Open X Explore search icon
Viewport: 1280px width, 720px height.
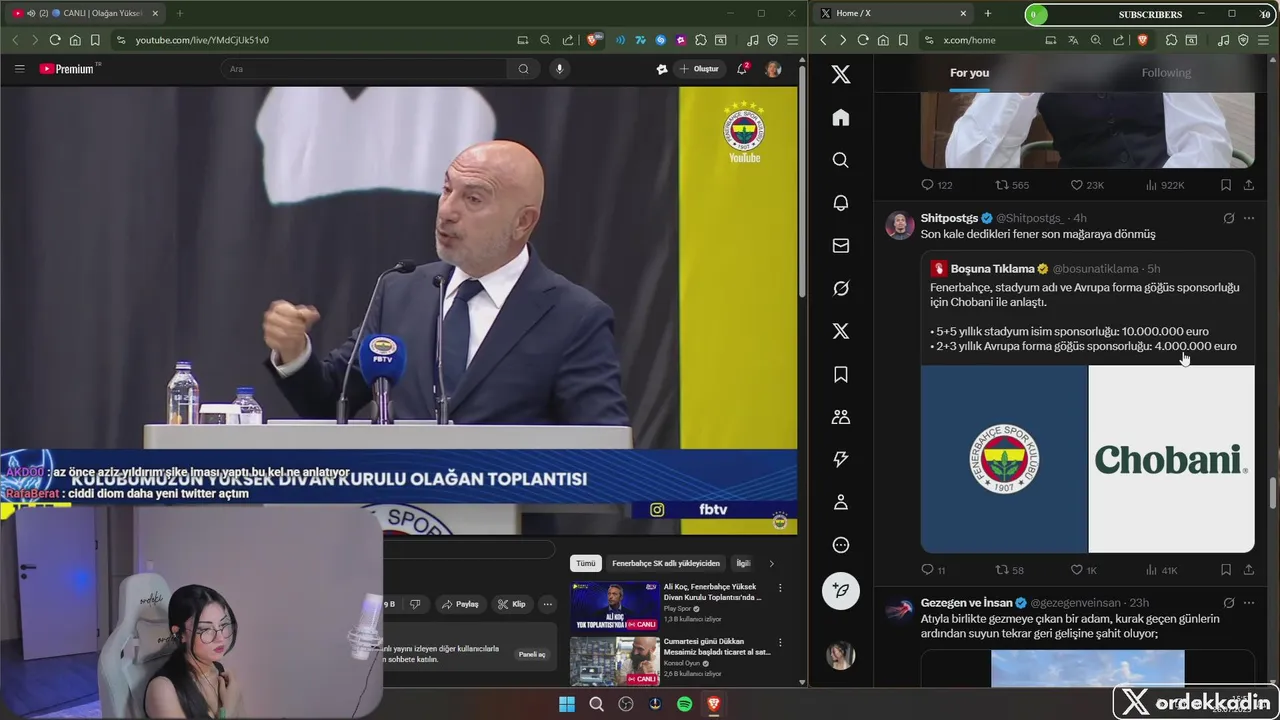tap(841, 160)
